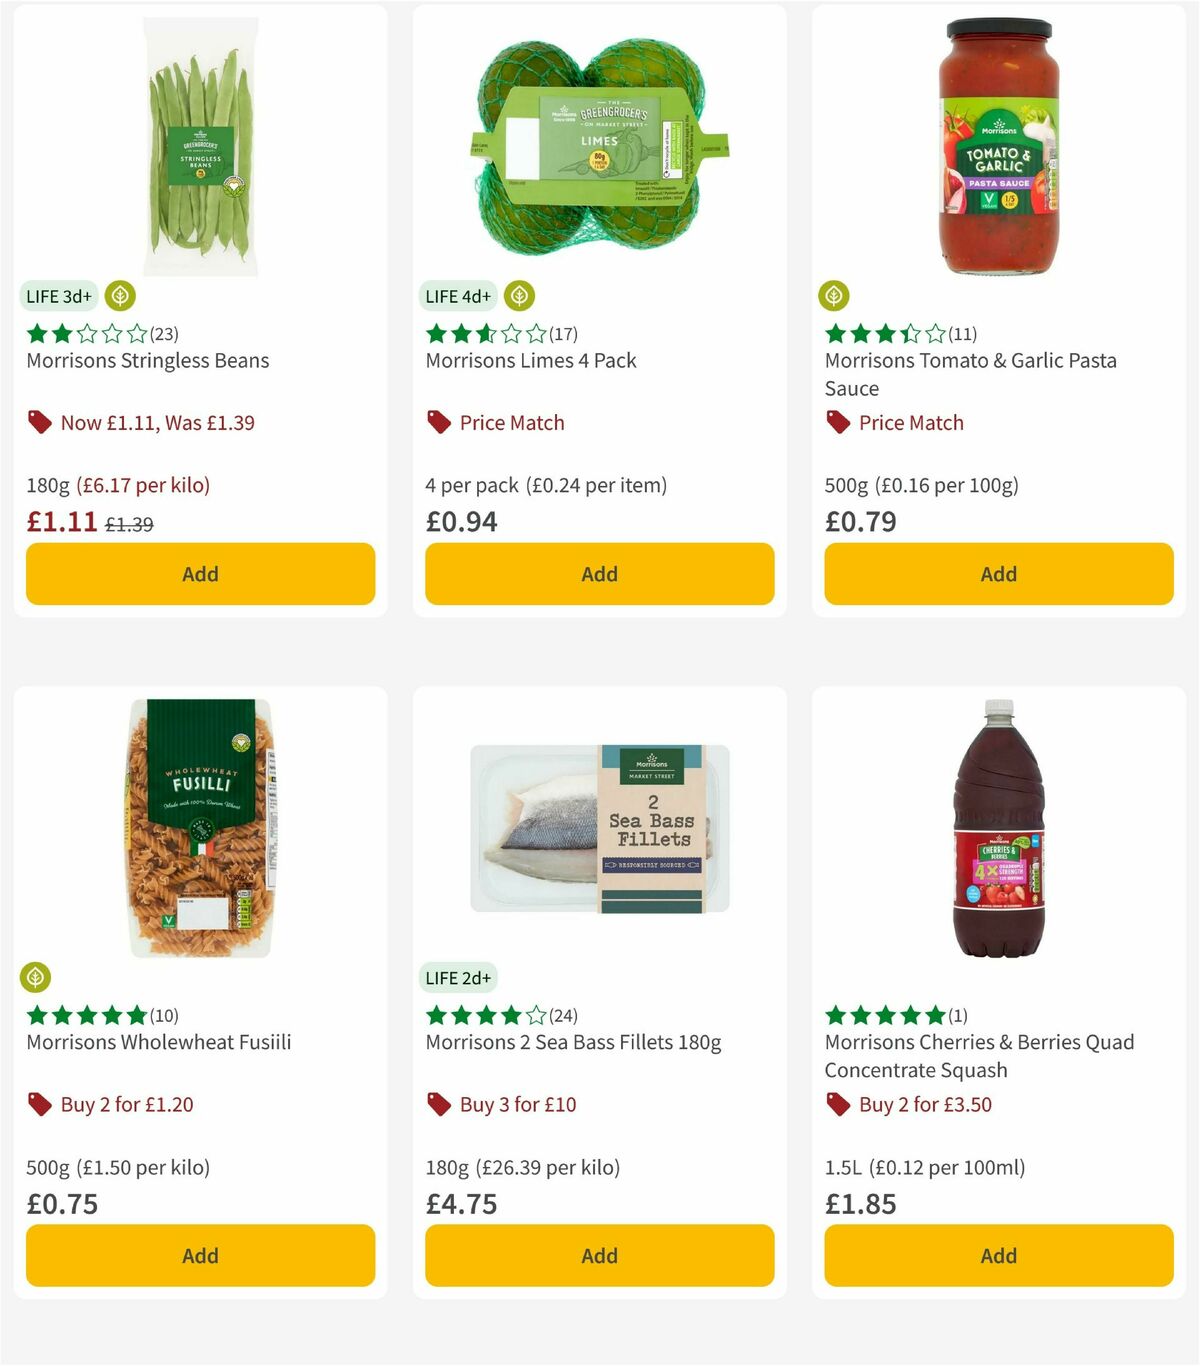Click the sustainability leaf icon on Stringless Beans

pyautogui.click(x=119, y=296)
